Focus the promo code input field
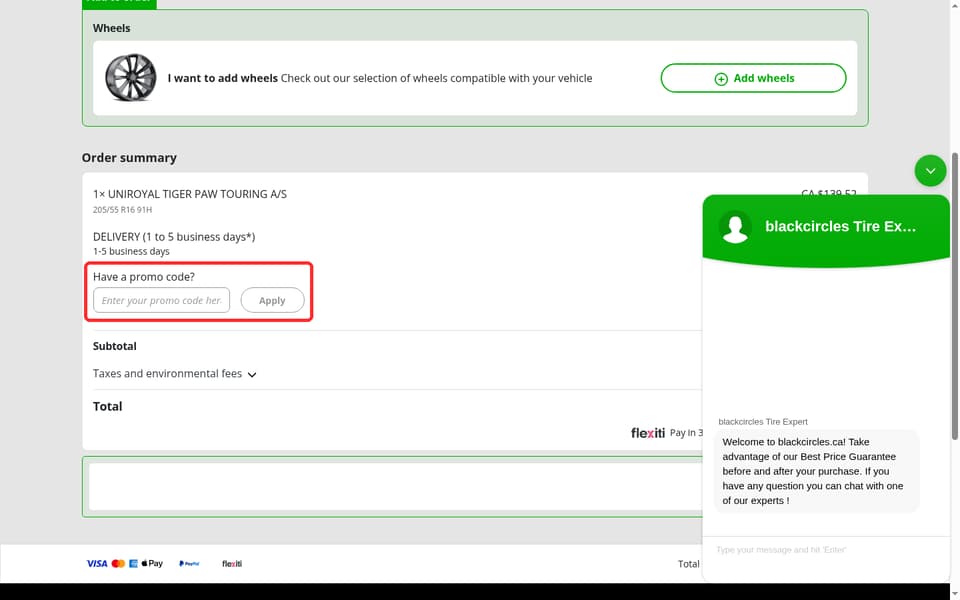 click(162, 300)
